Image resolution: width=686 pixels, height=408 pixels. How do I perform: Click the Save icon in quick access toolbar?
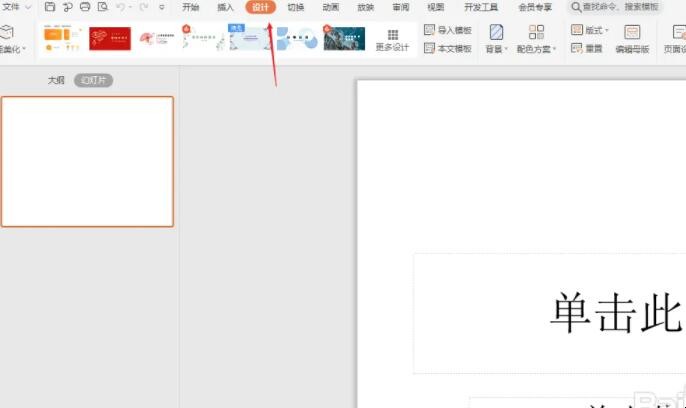tap(50, 7)
